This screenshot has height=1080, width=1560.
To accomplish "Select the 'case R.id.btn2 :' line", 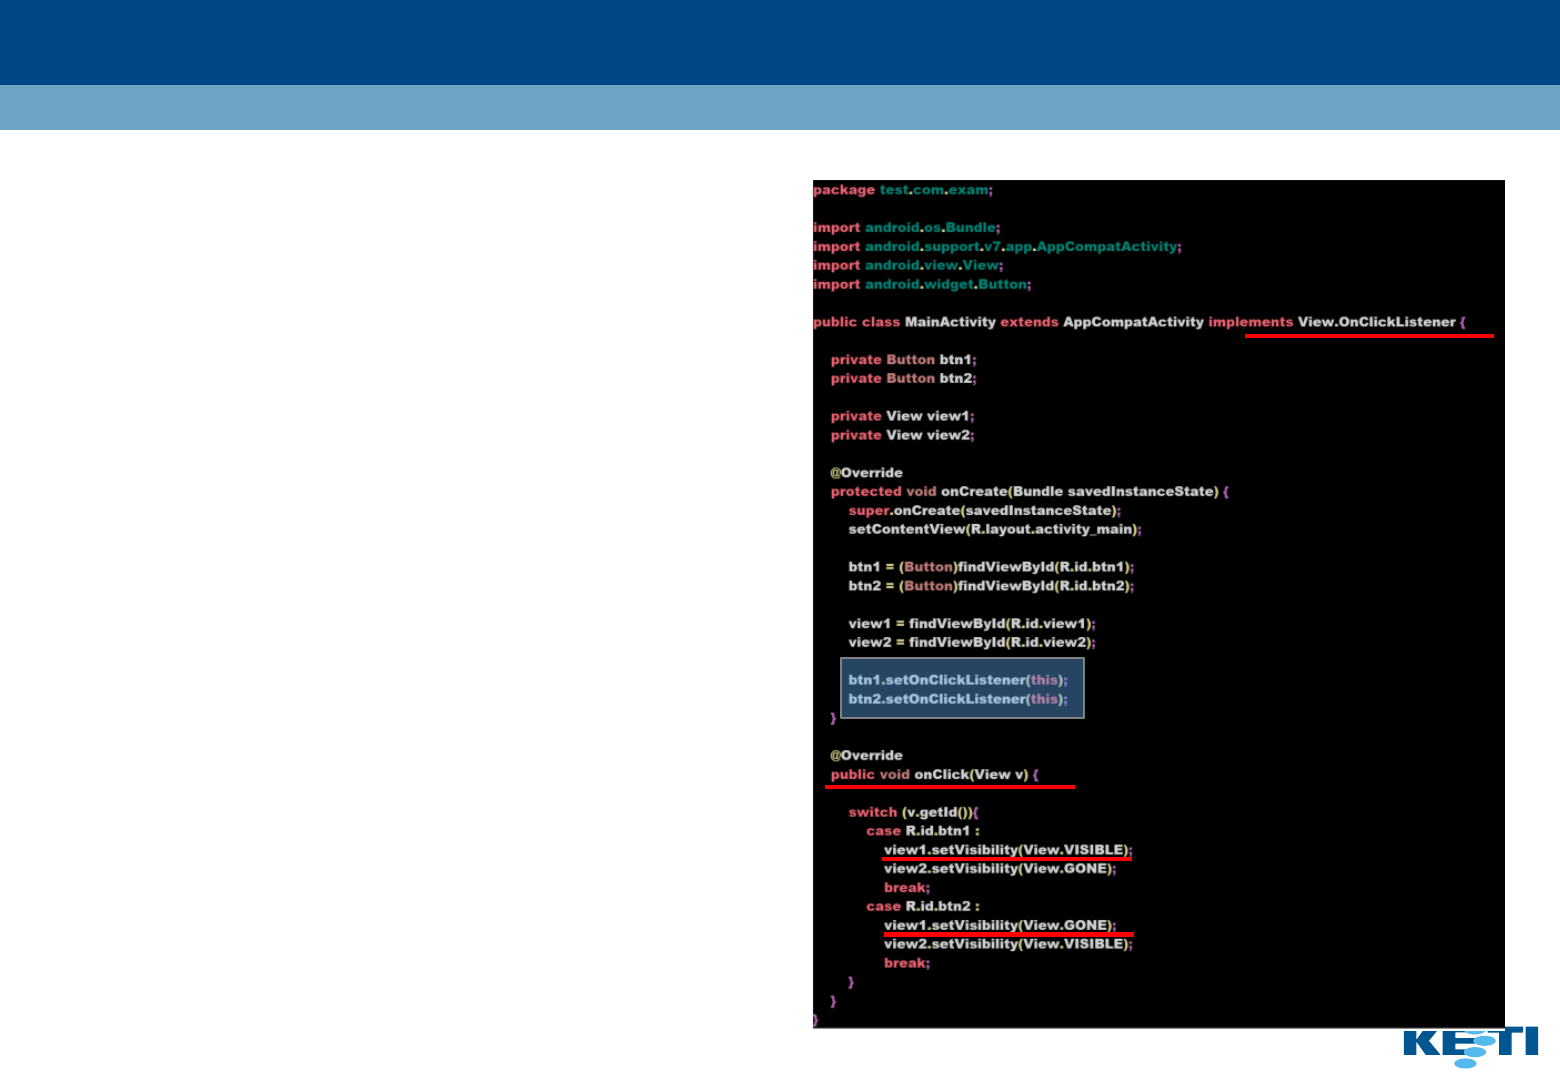I will (x=923, y=907).
